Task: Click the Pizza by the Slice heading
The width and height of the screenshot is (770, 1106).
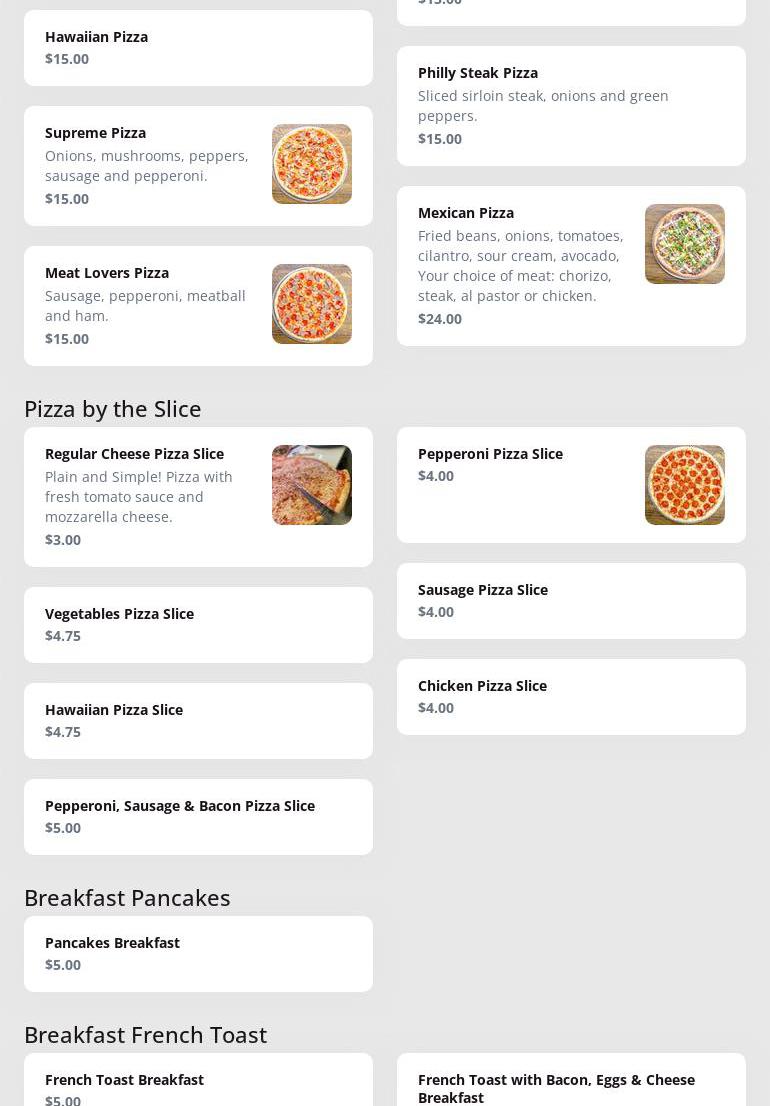Action: (113, 409)
